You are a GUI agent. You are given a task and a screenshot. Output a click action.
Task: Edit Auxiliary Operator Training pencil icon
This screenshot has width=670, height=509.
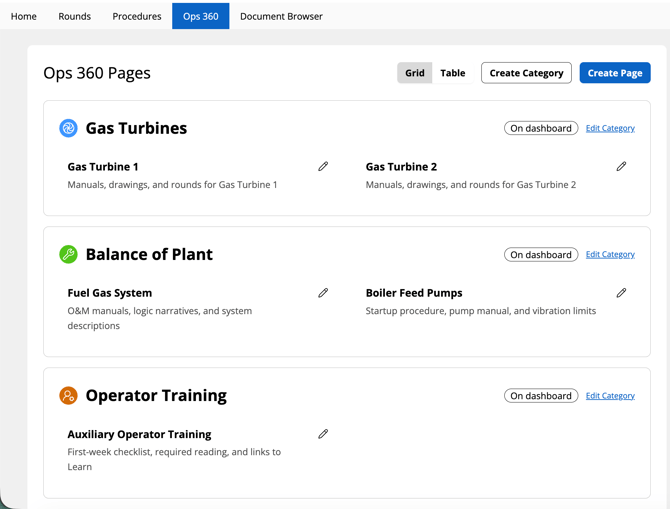pos(323,434)
